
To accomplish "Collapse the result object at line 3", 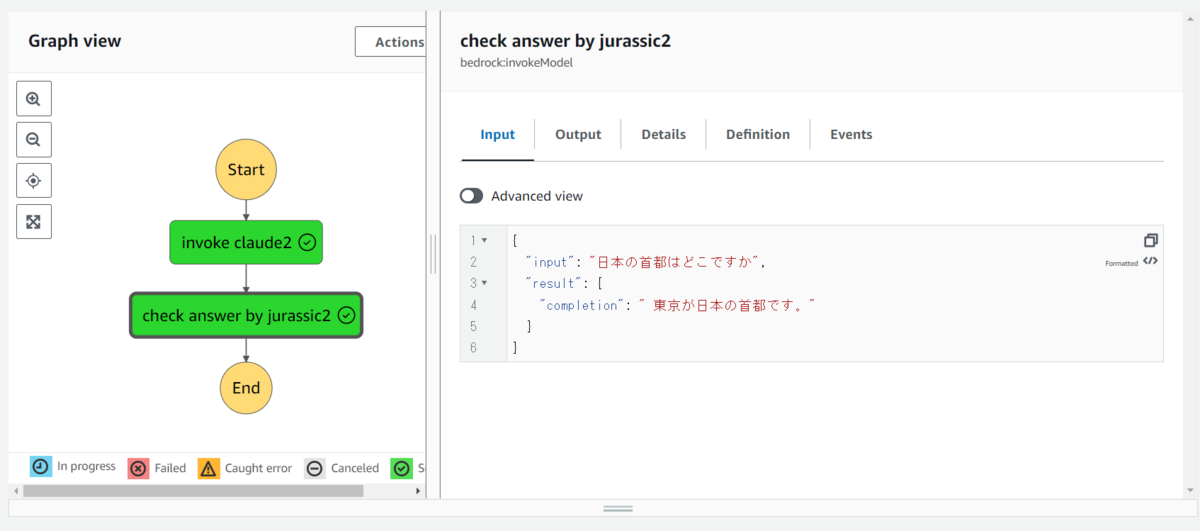I will pyautogui.click(x=485, y=283).
